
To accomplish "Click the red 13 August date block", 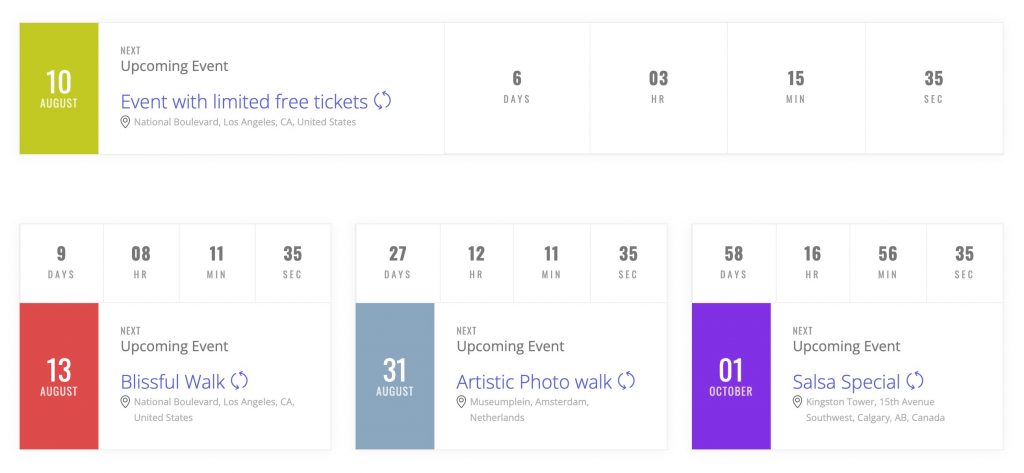I will [x=59, y=376].
